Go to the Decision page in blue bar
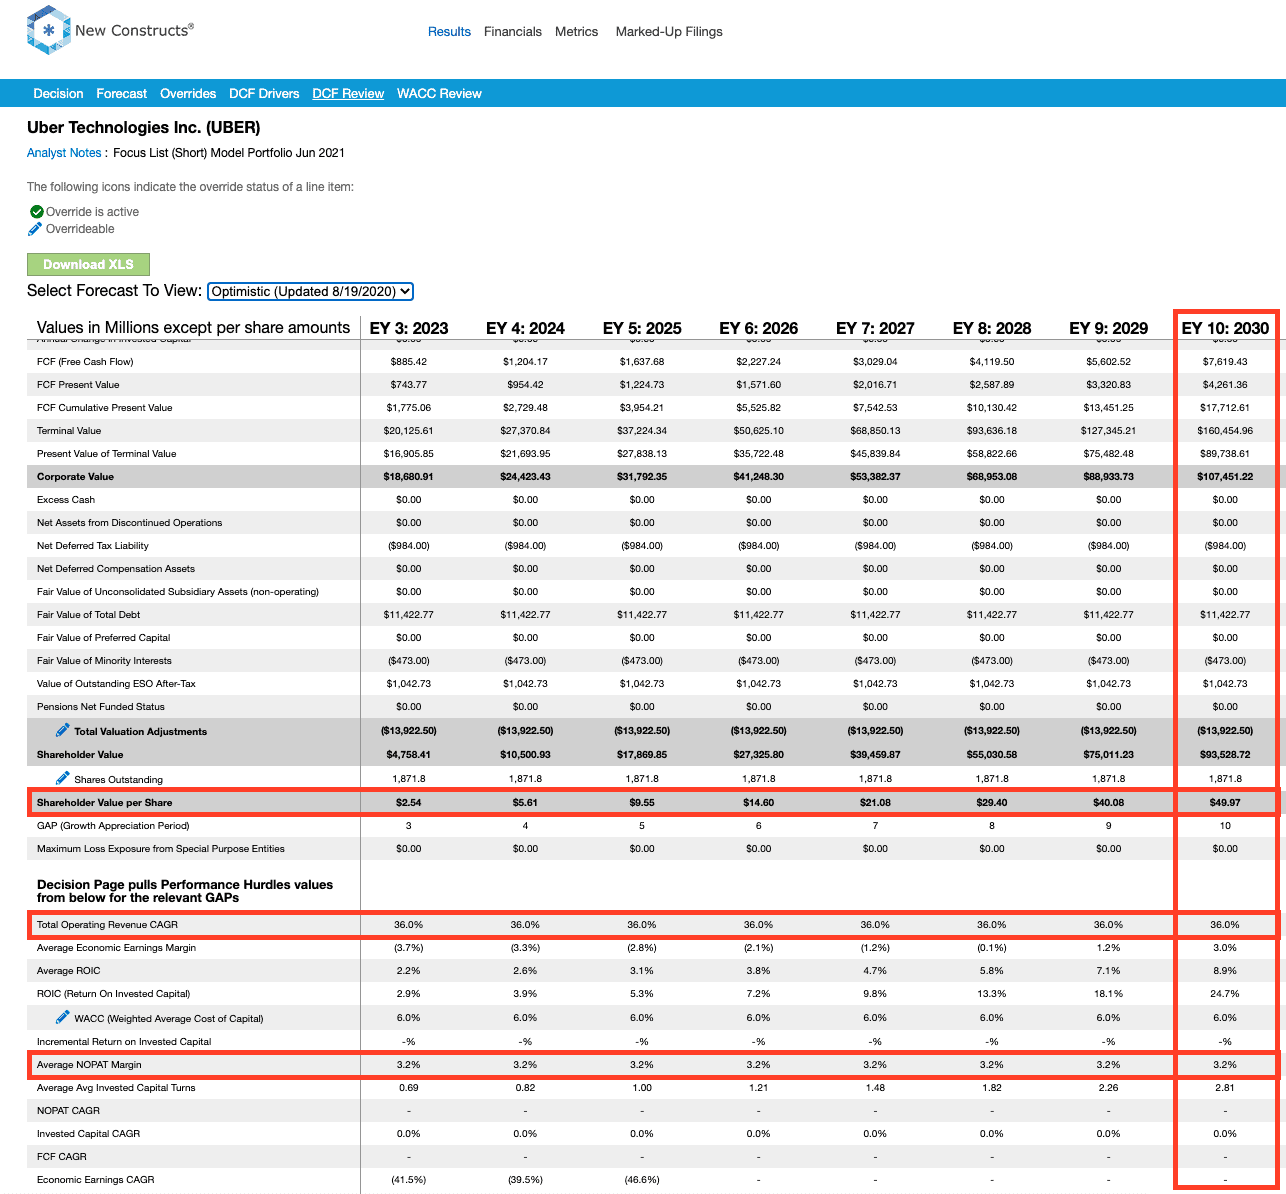The image size is (1286, 1194). (58, 94)
